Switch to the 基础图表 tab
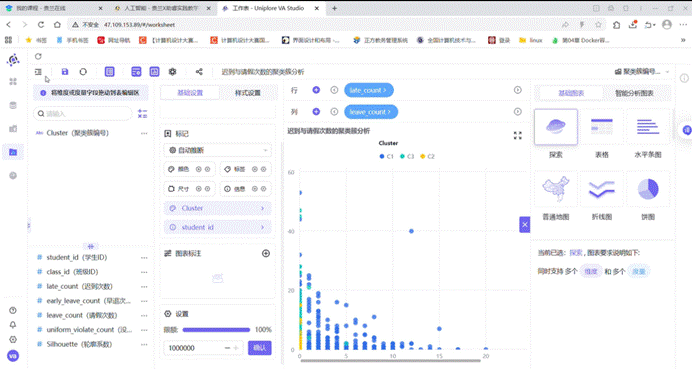The width and height of the screenshot is (692, 369). [x=571, y=93]
